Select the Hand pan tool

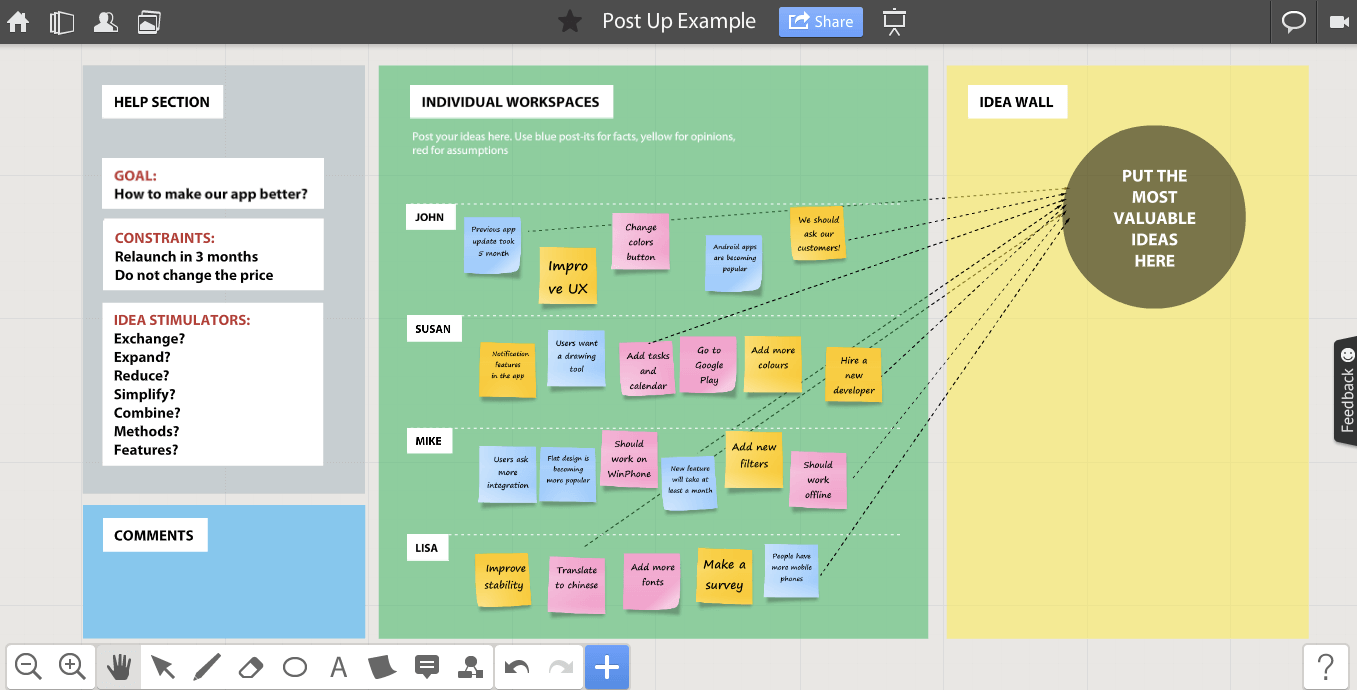click(117, 666)
